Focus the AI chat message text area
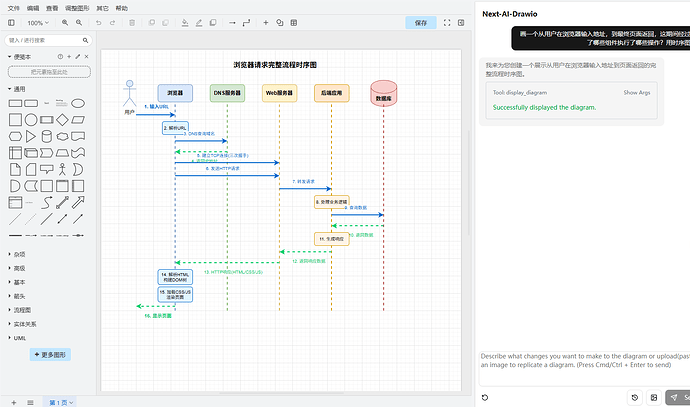This screenshot has height=407, width=690. click(x=584, y=369)
